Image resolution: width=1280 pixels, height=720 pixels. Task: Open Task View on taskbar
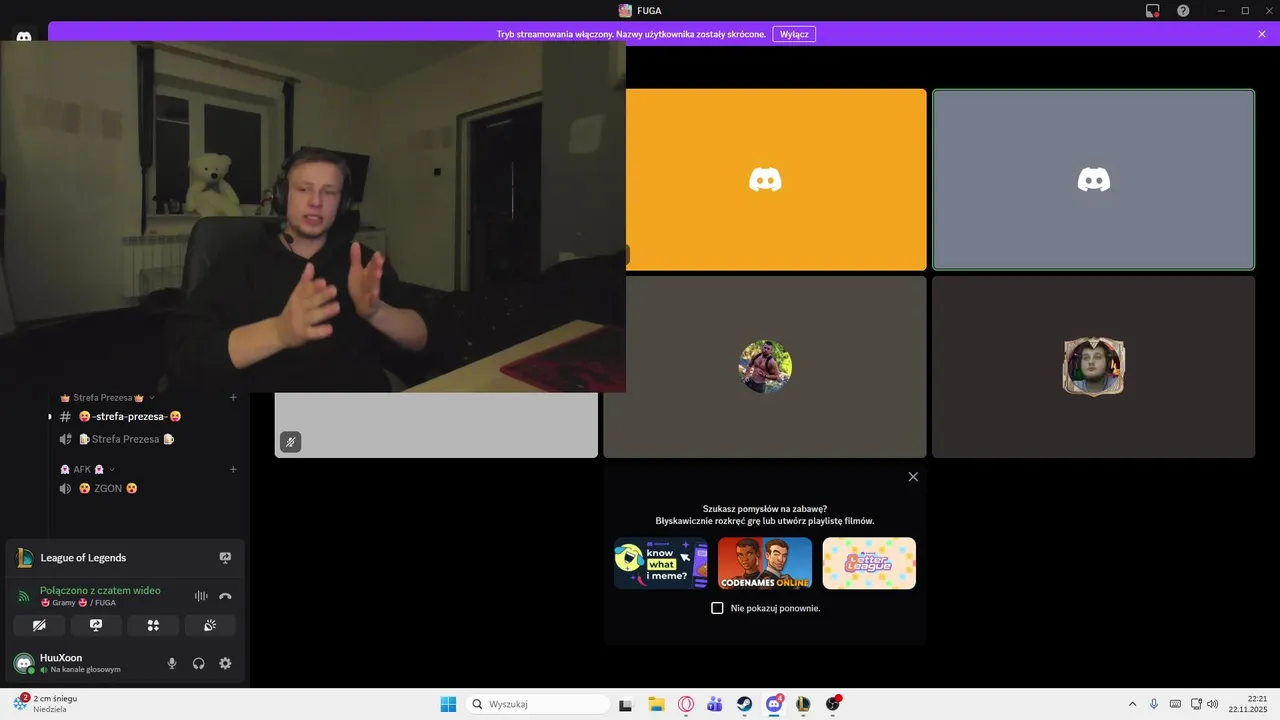click(x=626, y=704)
